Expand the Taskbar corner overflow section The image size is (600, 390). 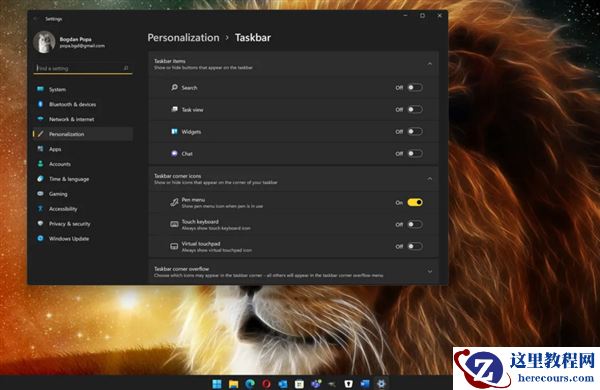[293, 271]
